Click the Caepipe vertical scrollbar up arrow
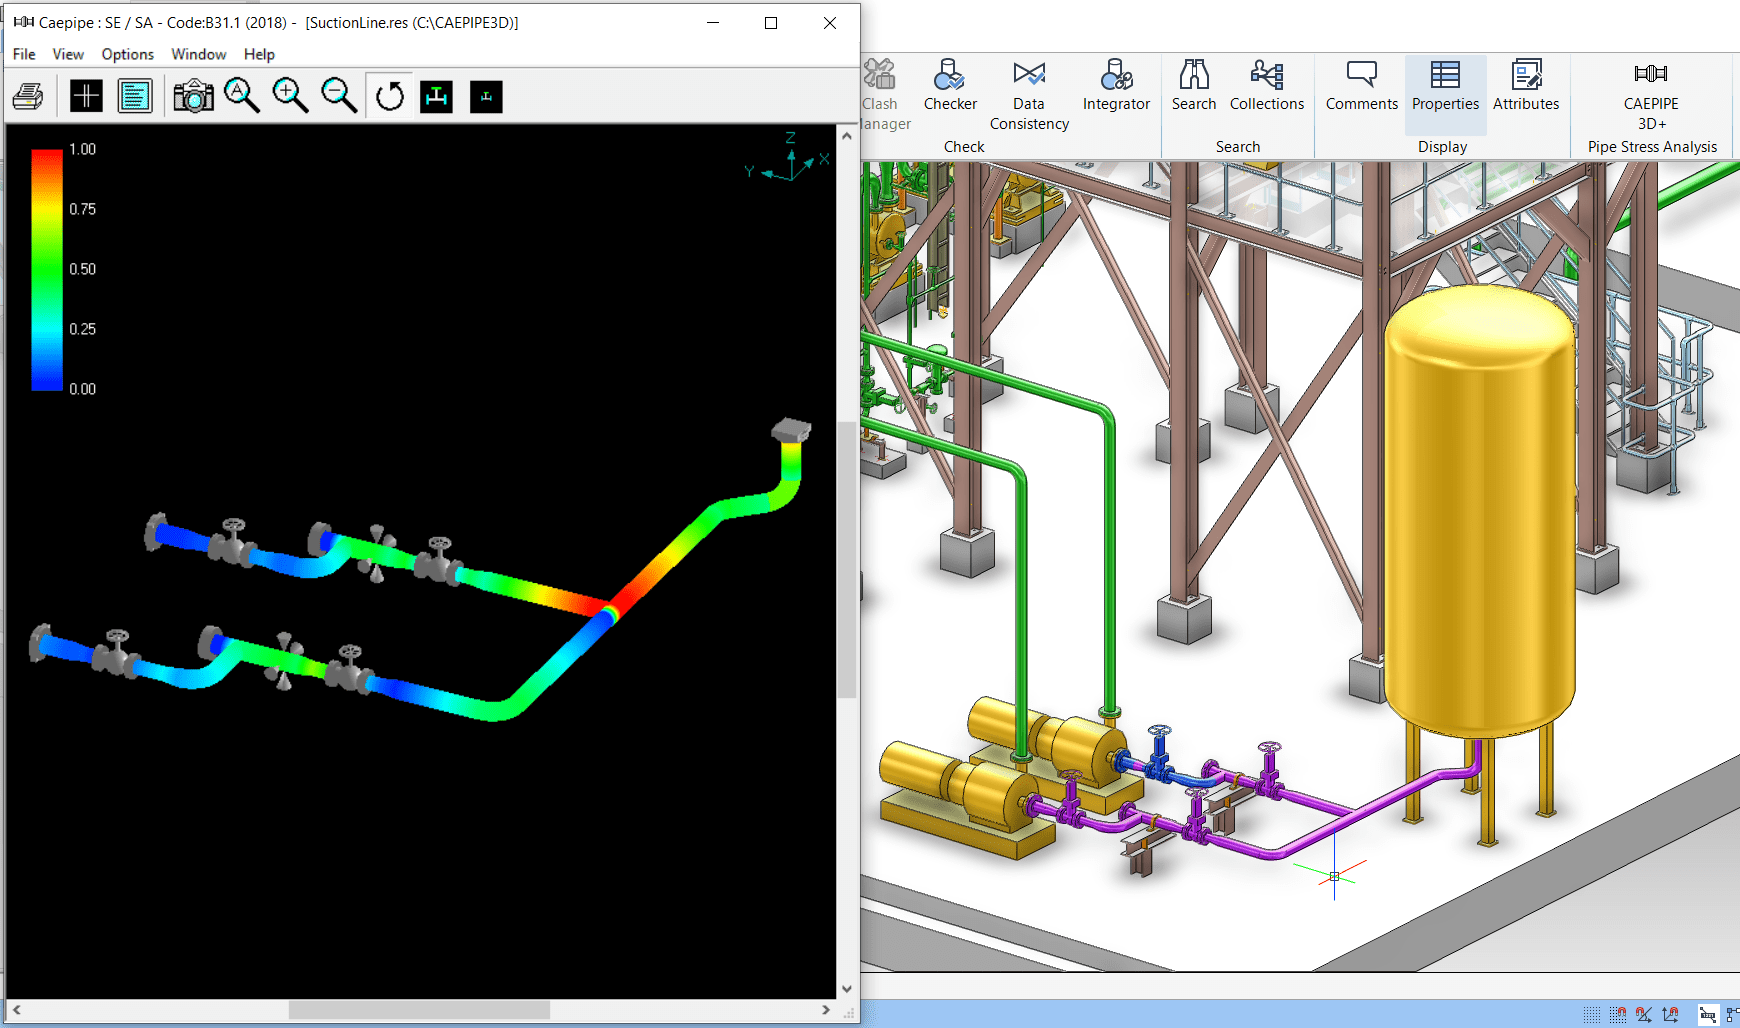 click(x=847, y=135)
